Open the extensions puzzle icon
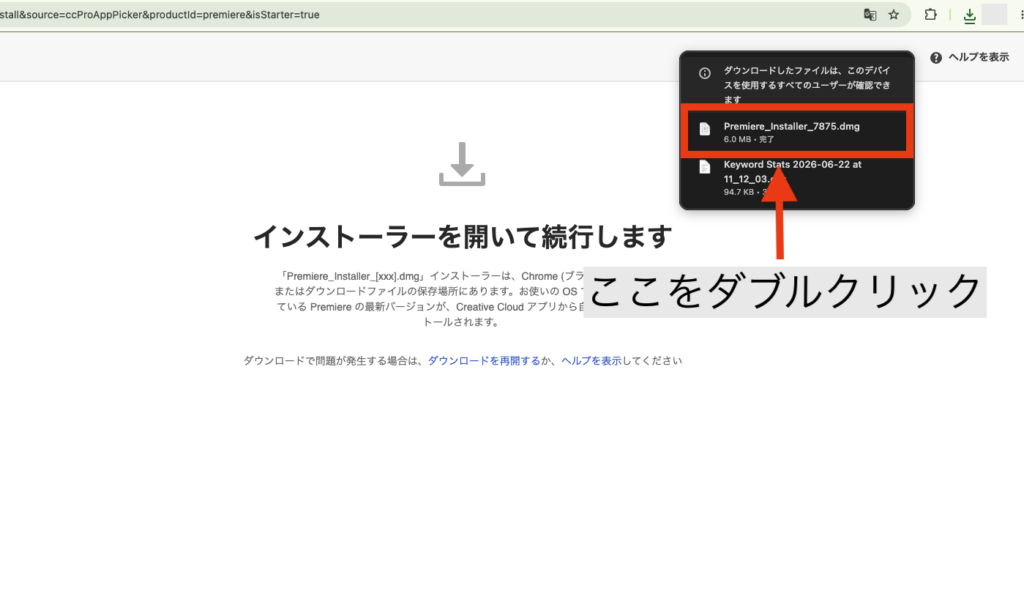 coord(931,14)
